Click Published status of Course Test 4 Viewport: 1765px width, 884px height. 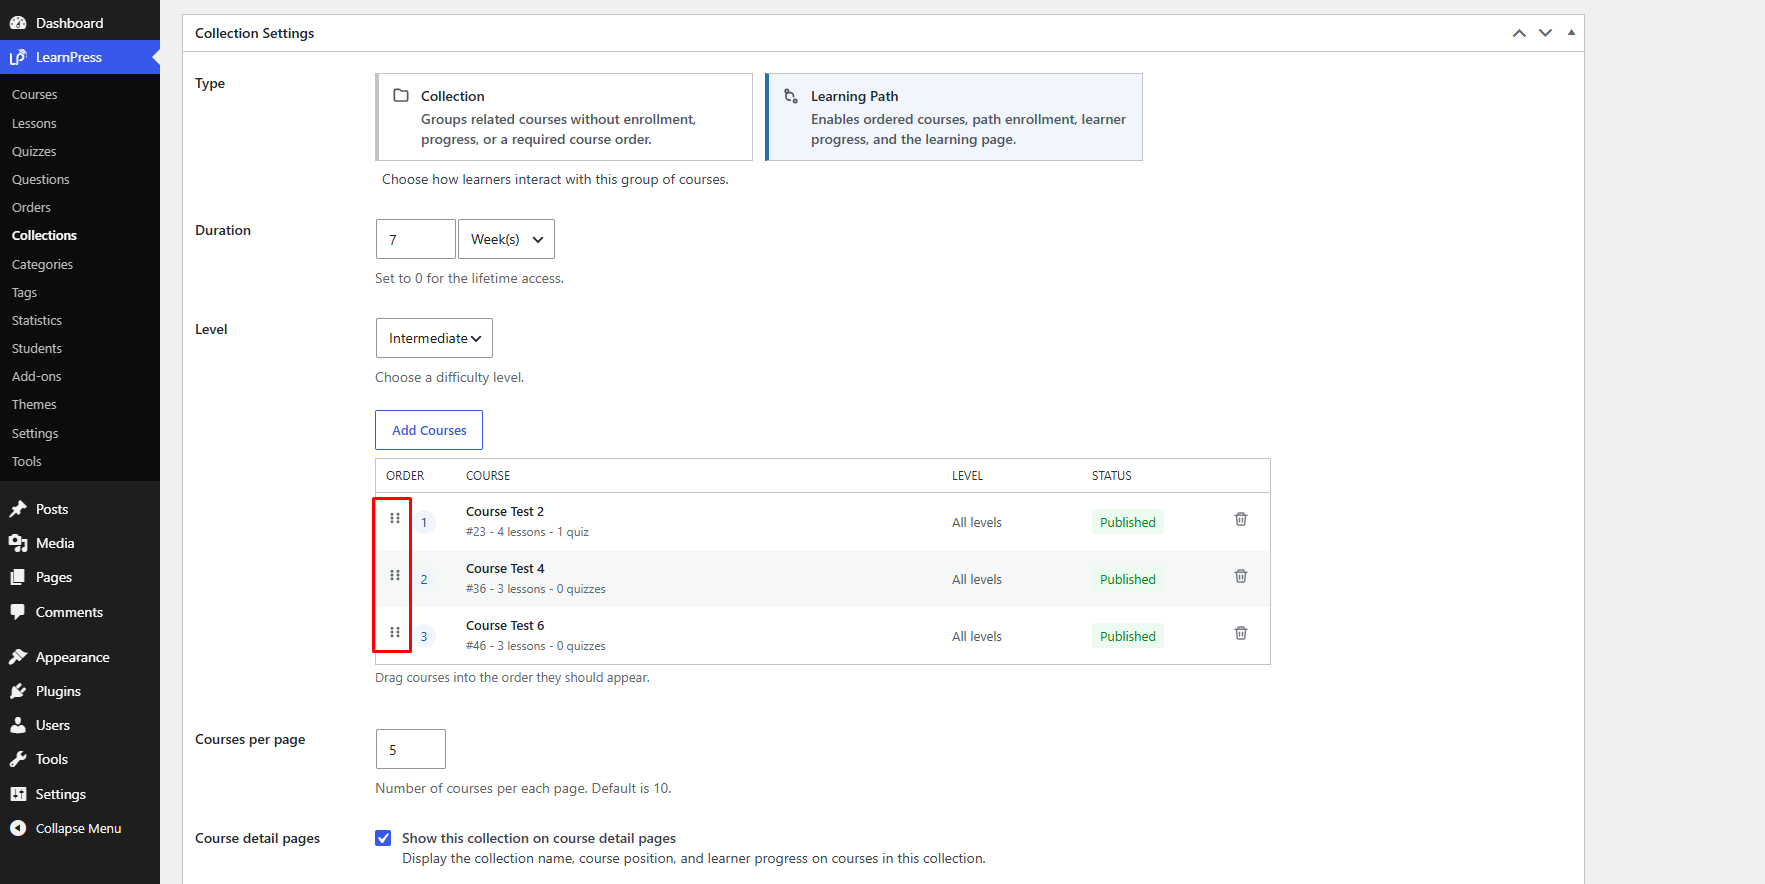coord(1128,579)
